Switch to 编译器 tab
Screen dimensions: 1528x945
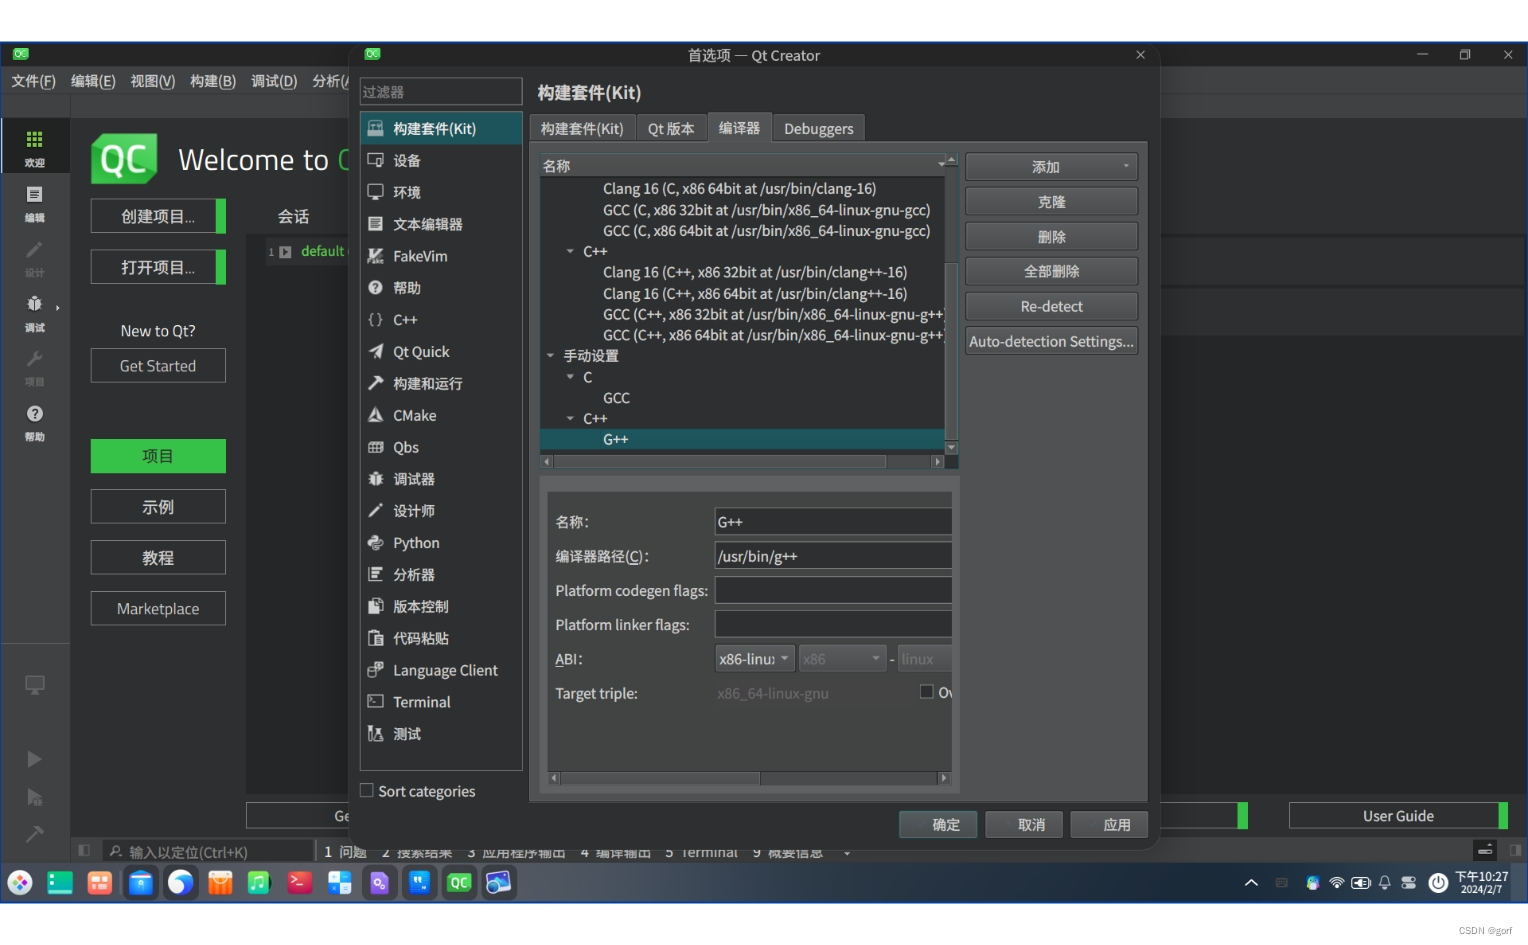click(x=739, y=127)
